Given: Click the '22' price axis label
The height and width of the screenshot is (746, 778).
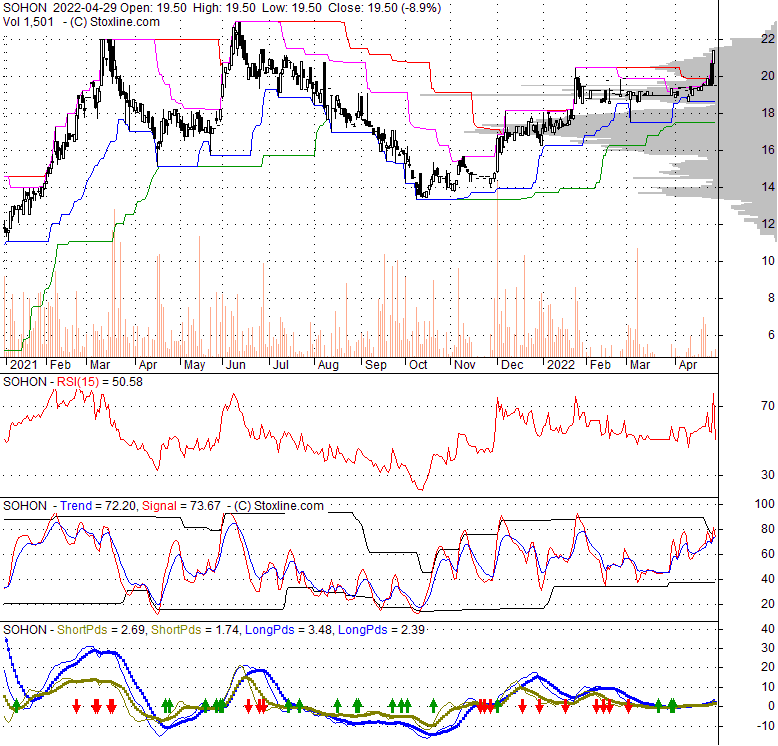Looking at the screenshot, I should [768, 39].
